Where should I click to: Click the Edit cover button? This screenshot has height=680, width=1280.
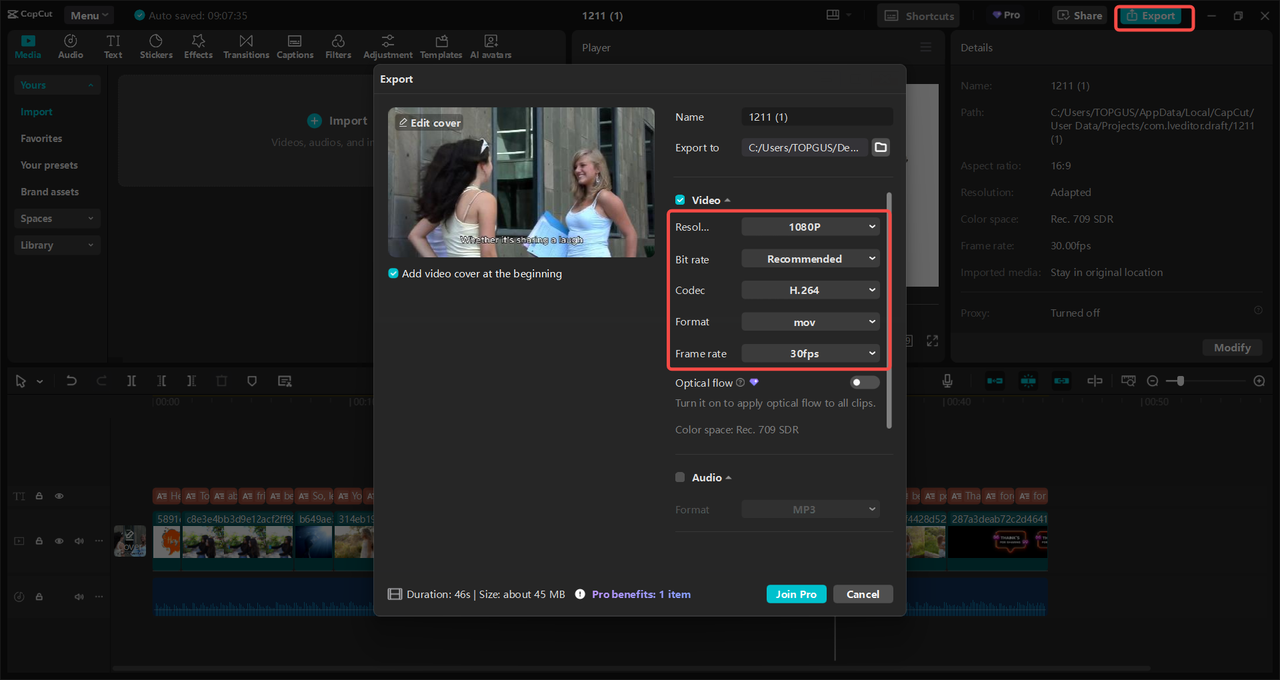(430, 123)
